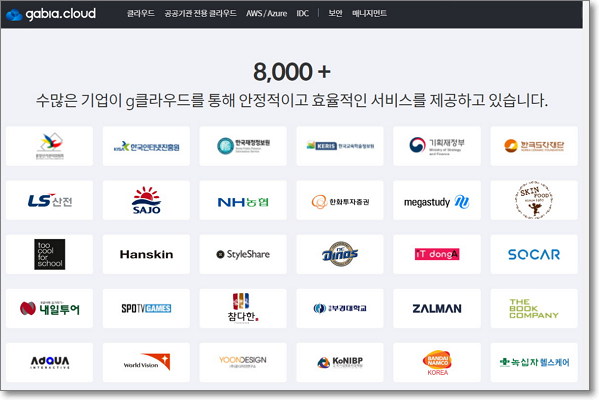The image size is (599, 400).
Task: Click the ZALMAN logo card
Action: point(437,308)
